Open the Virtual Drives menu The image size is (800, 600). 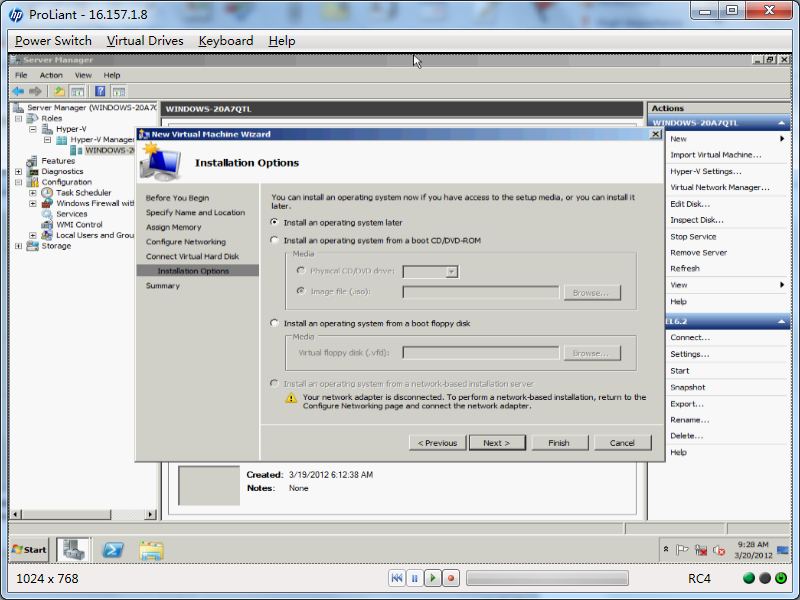pos(145,41)
